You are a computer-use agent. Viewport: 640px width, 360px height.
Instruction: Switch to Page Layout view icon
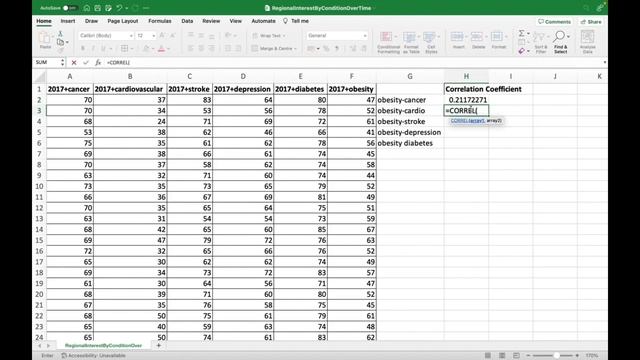(x=502, y=356)
